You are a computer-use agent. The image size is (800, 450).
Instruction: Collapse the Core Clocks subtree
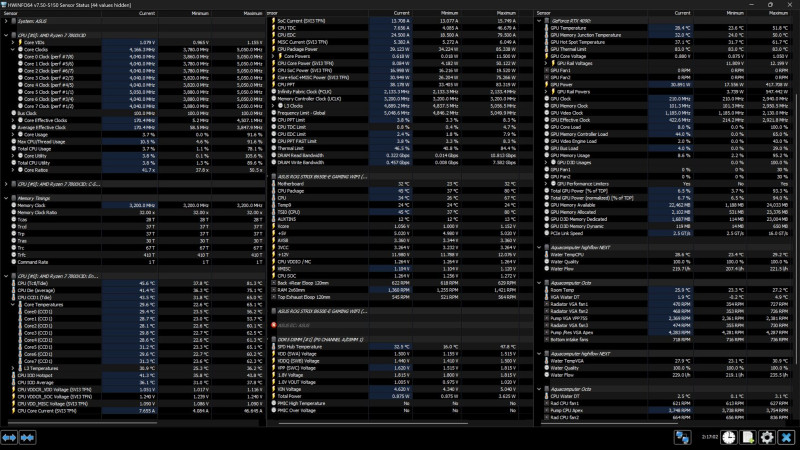pyautogui.click(x=13, y=49)
